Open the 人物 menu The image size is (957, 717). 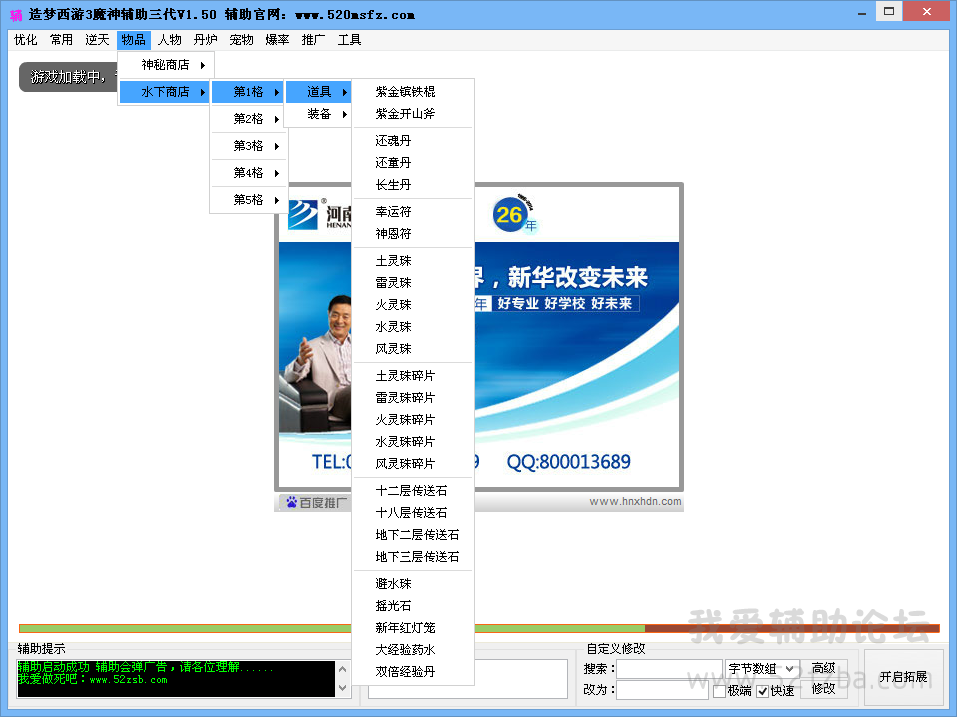(169, 40)
